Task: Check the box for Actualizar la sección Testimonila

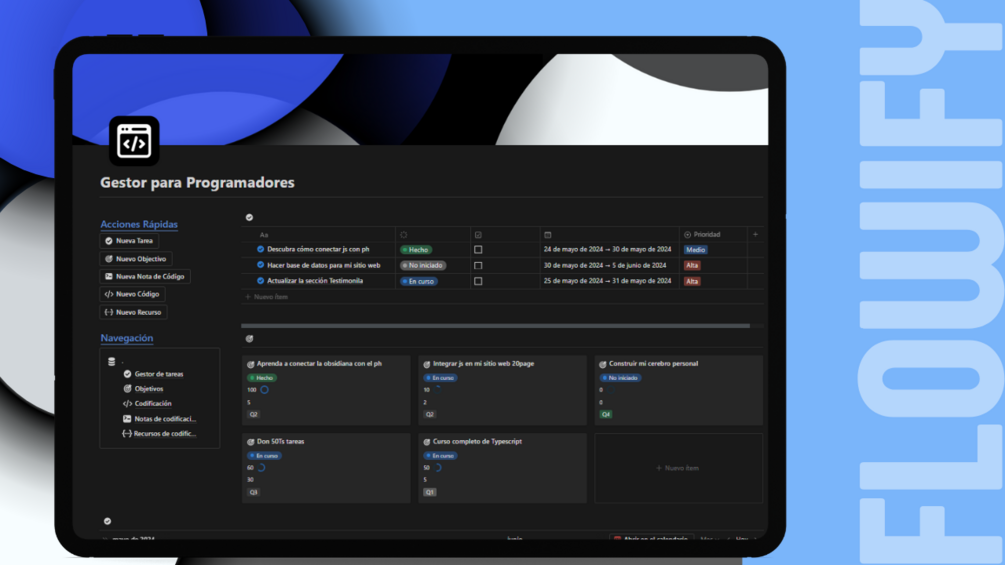Action: coord(478,281)
